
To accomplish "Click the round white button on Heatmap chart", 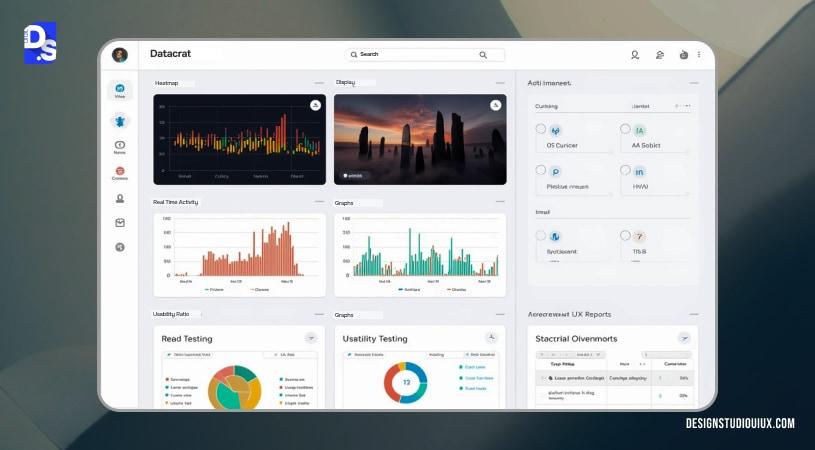I will (x=315, y=105).
